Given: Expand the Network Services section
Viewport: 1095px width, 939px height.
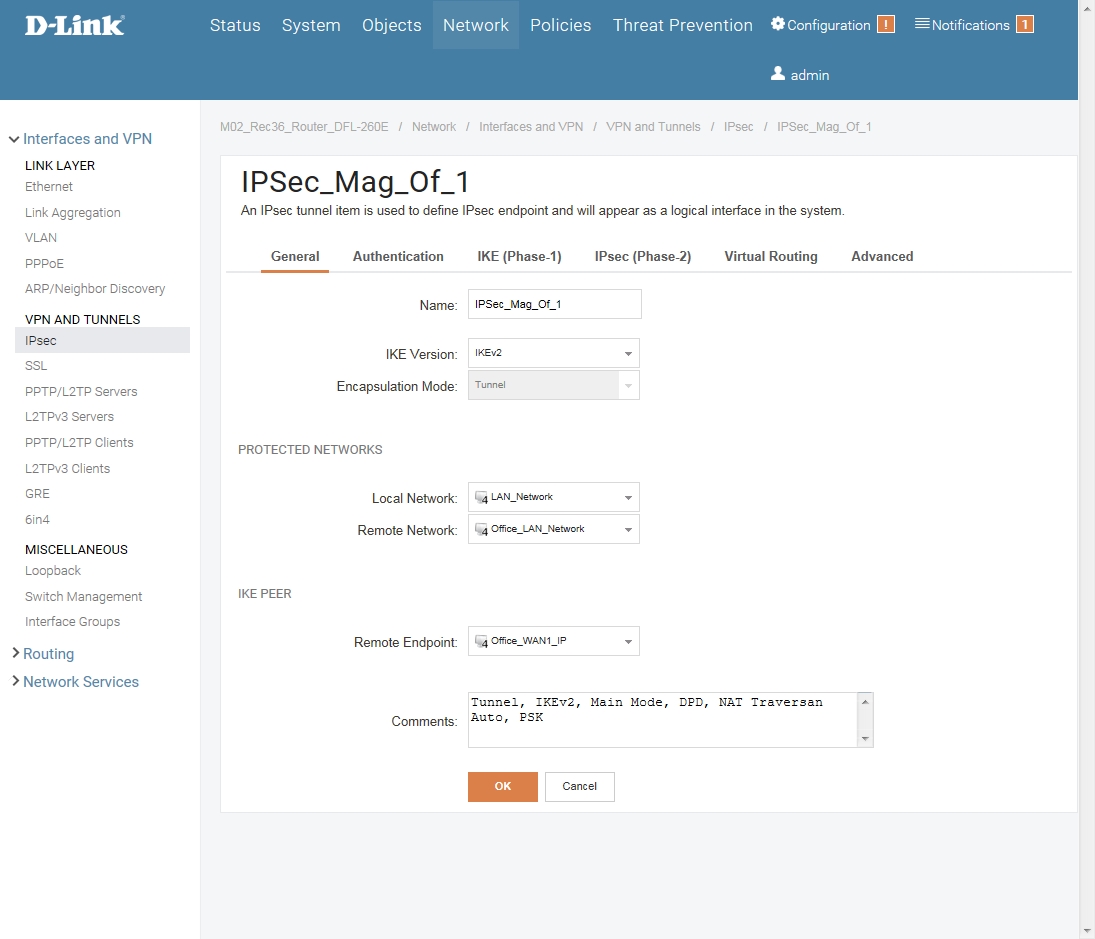Looking at the screenshot, I should (15, 681).
